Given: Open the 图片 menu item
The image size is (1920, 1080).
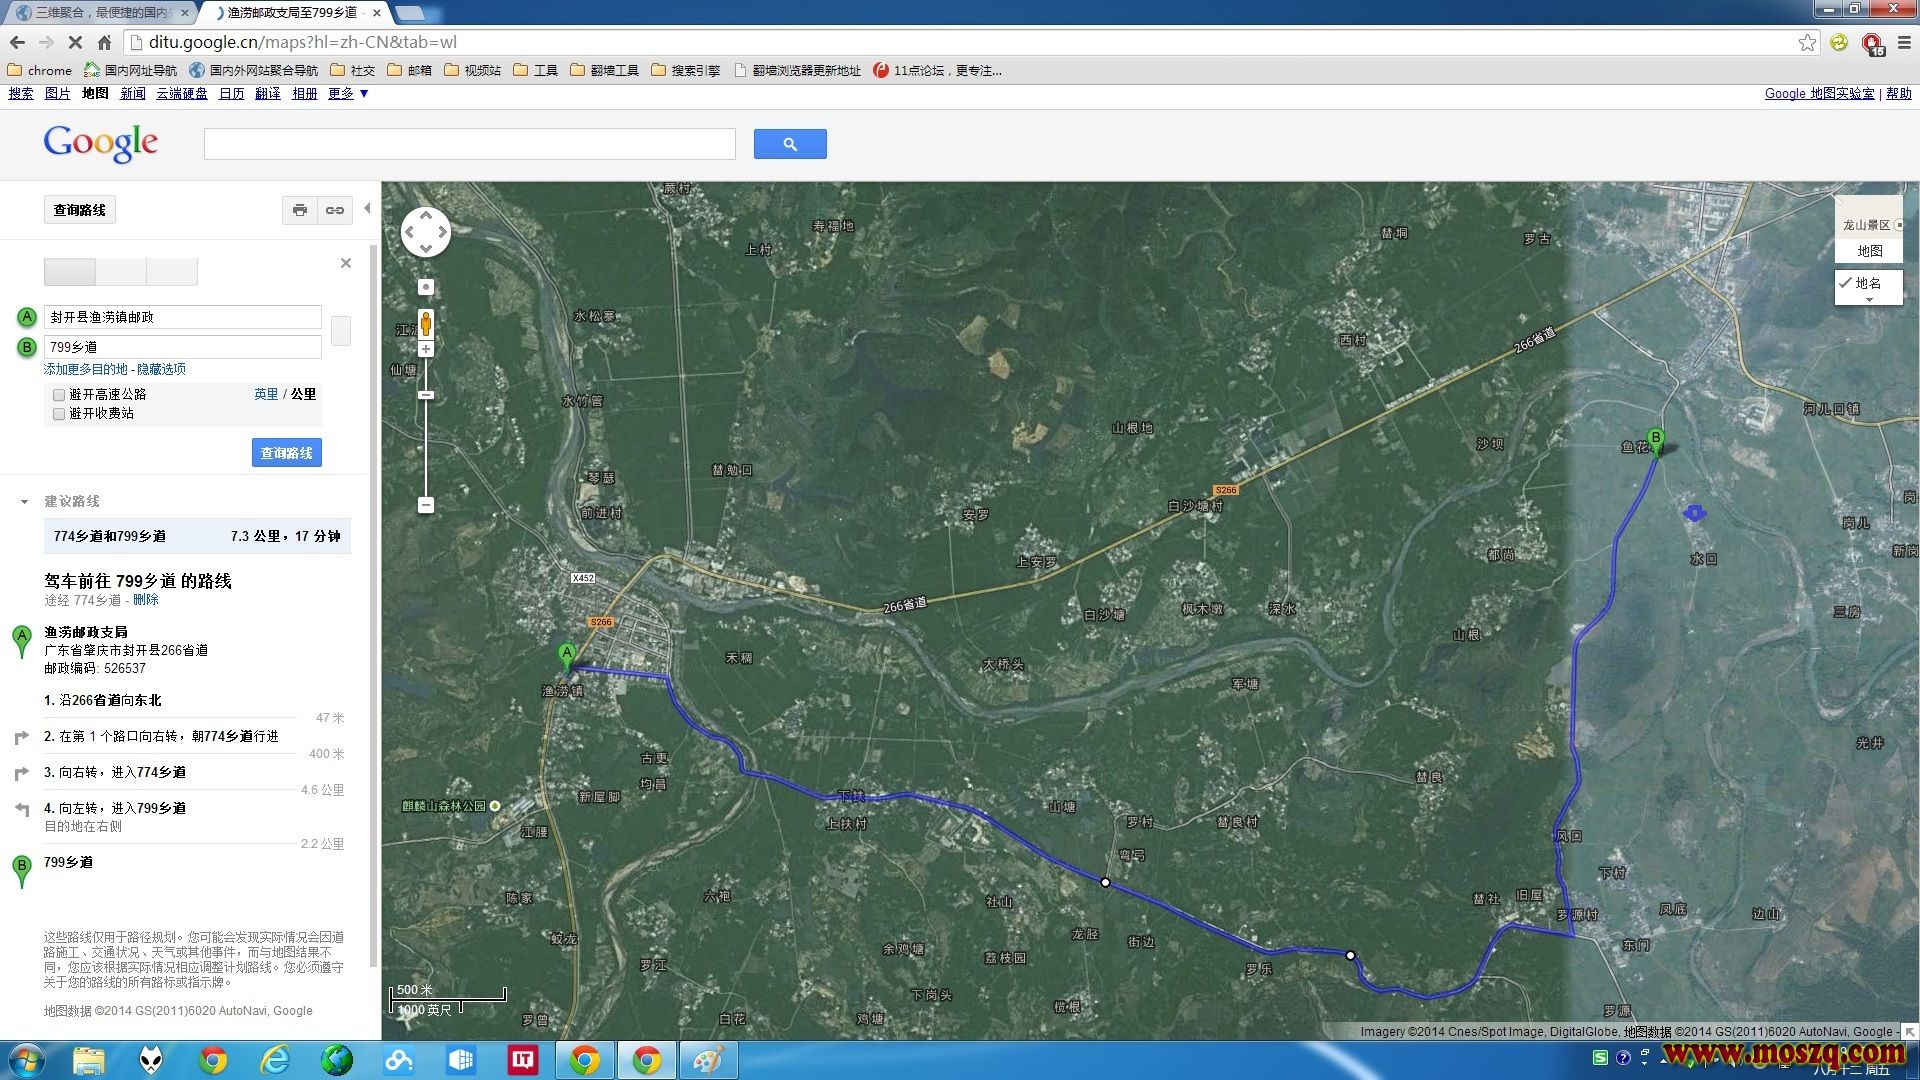Looking at the screenshot, I should coord(57,93).
